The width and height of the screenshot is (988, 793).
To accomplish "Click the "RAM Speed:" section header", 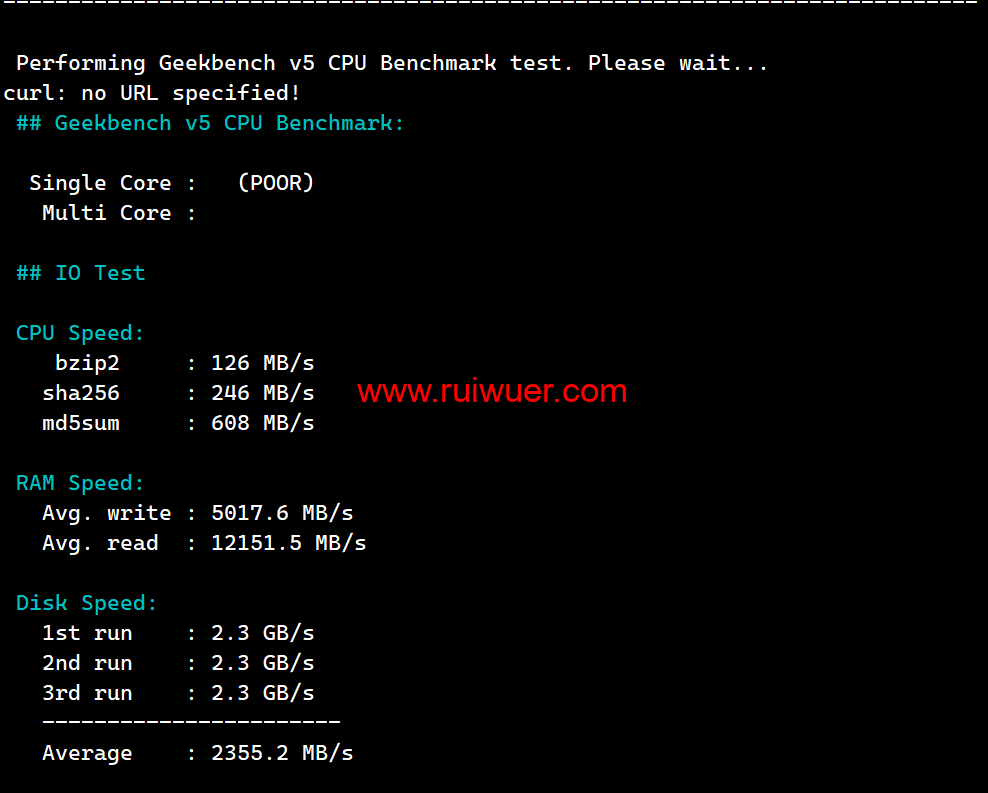I will coord(80,483).
